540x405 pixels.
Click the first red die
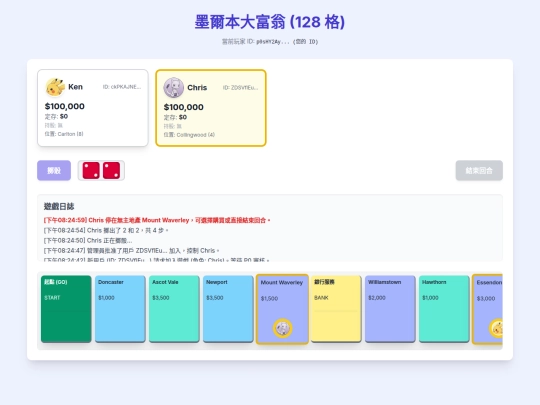[x=91, y=170]
